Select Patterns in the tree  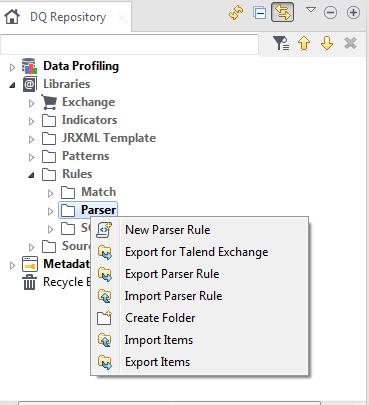pos(85,156)
